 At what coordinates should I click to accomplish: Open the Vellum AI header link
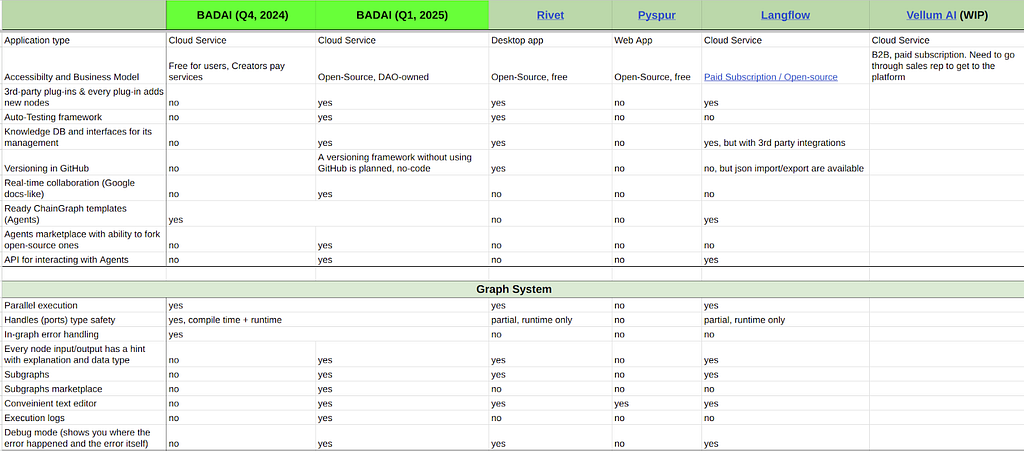[x=931, y=15]
